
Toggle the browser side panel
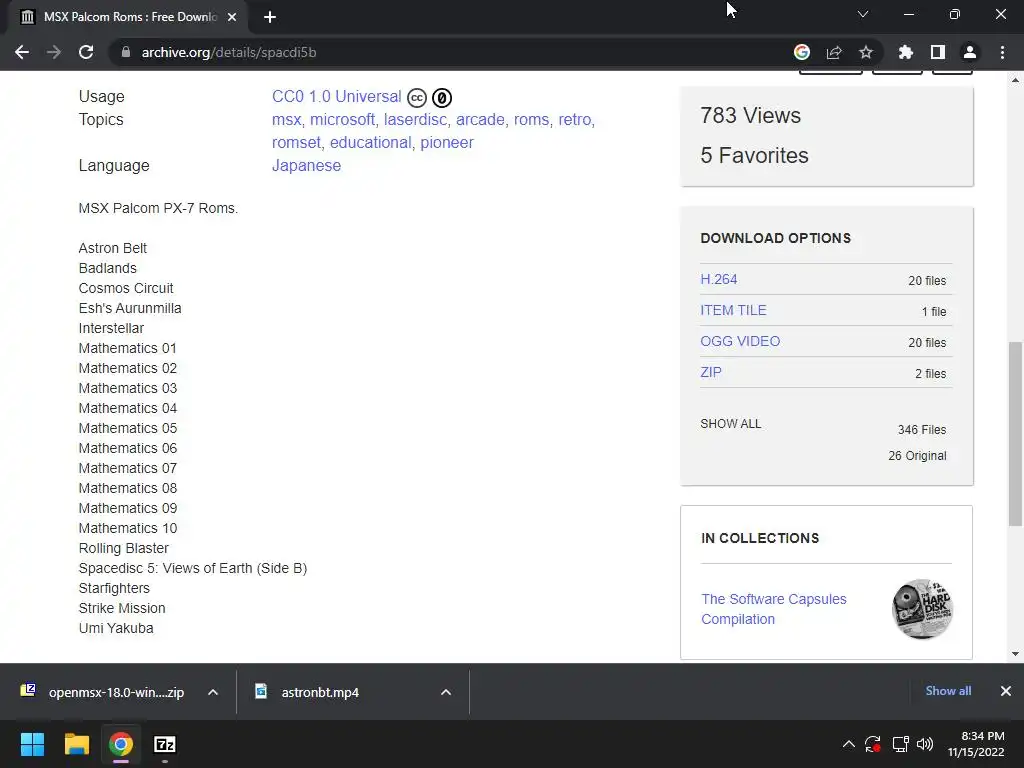pyautogui.click(x=938, y=52)
